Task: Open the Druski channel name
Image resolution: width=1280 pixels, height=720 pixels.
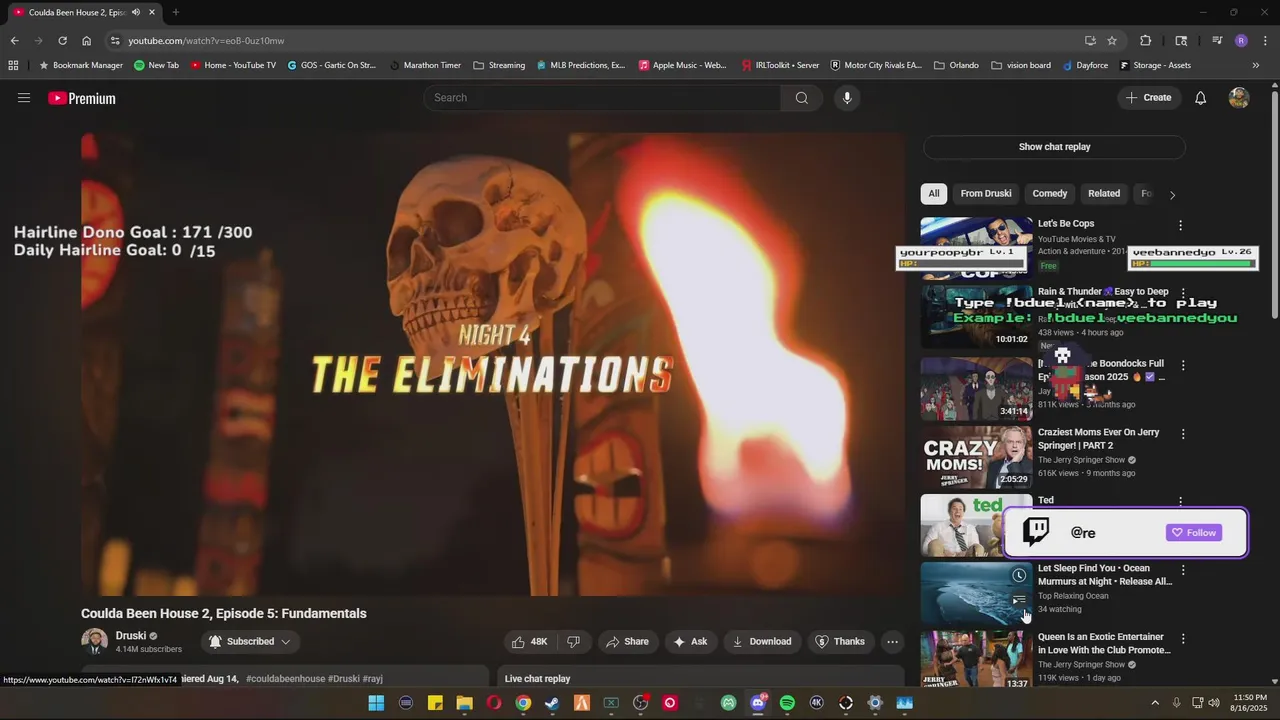Action: point(131,636)
